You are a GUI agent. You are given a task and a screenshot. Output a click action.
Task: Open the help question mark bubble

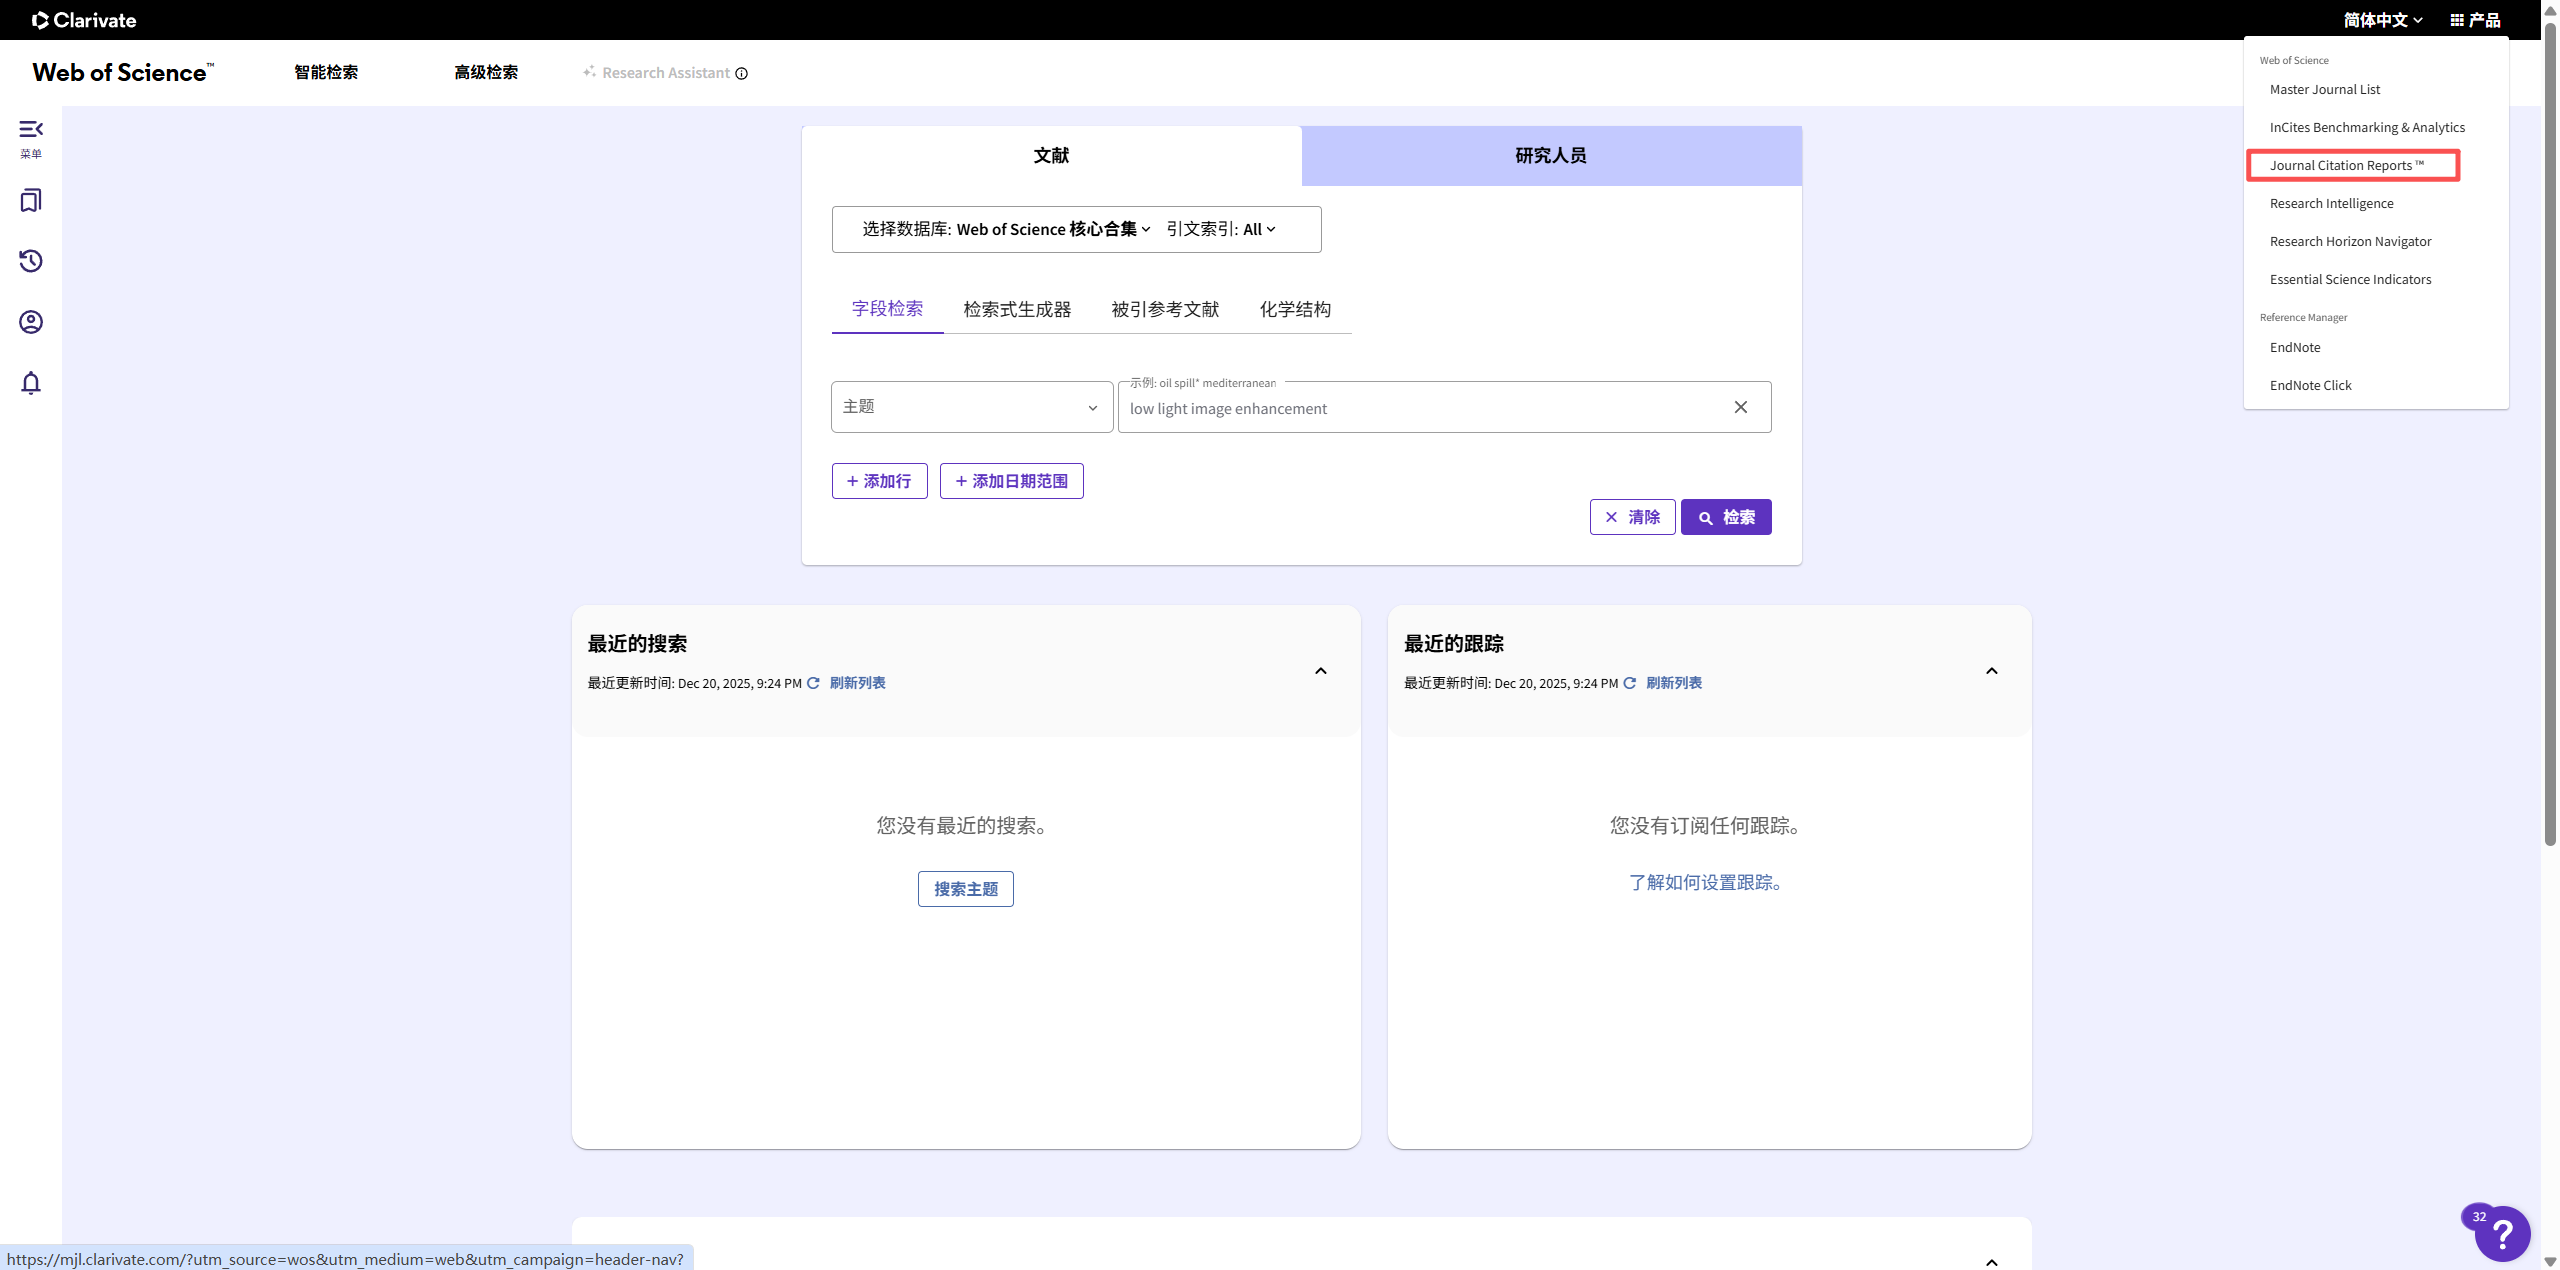point(2502,1234)
